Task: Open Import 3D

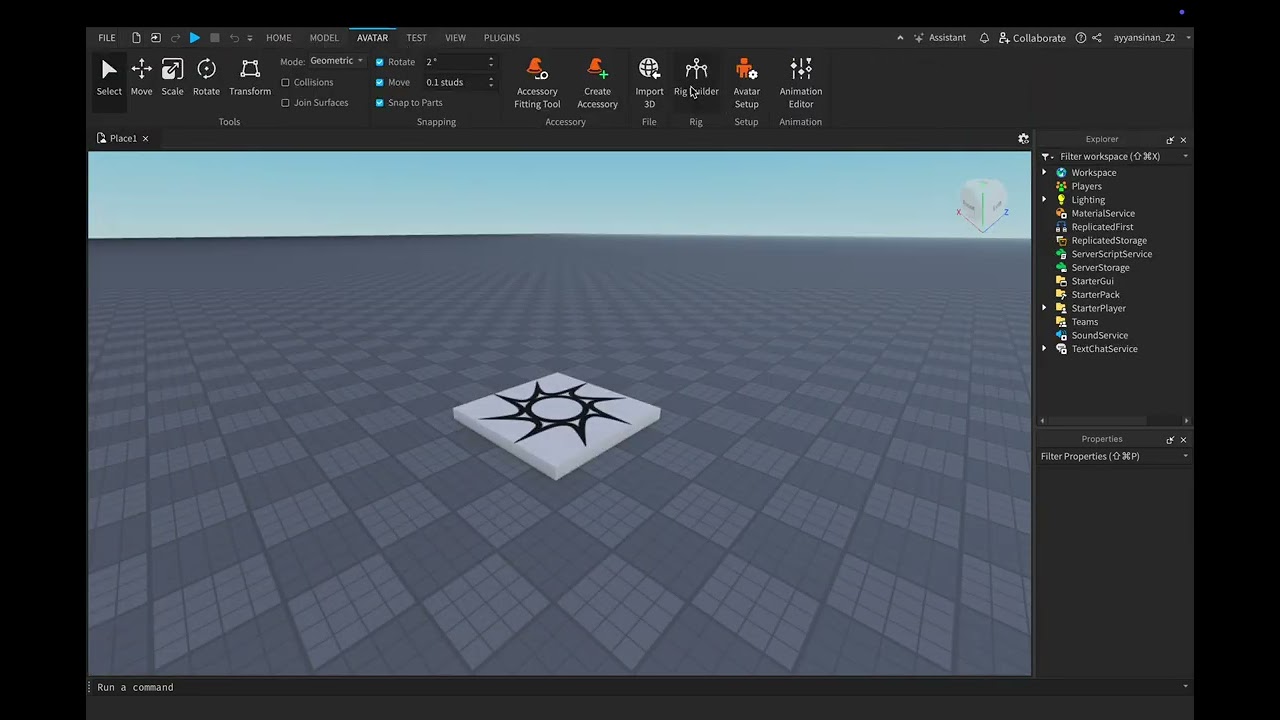Action: pos(649,80)
